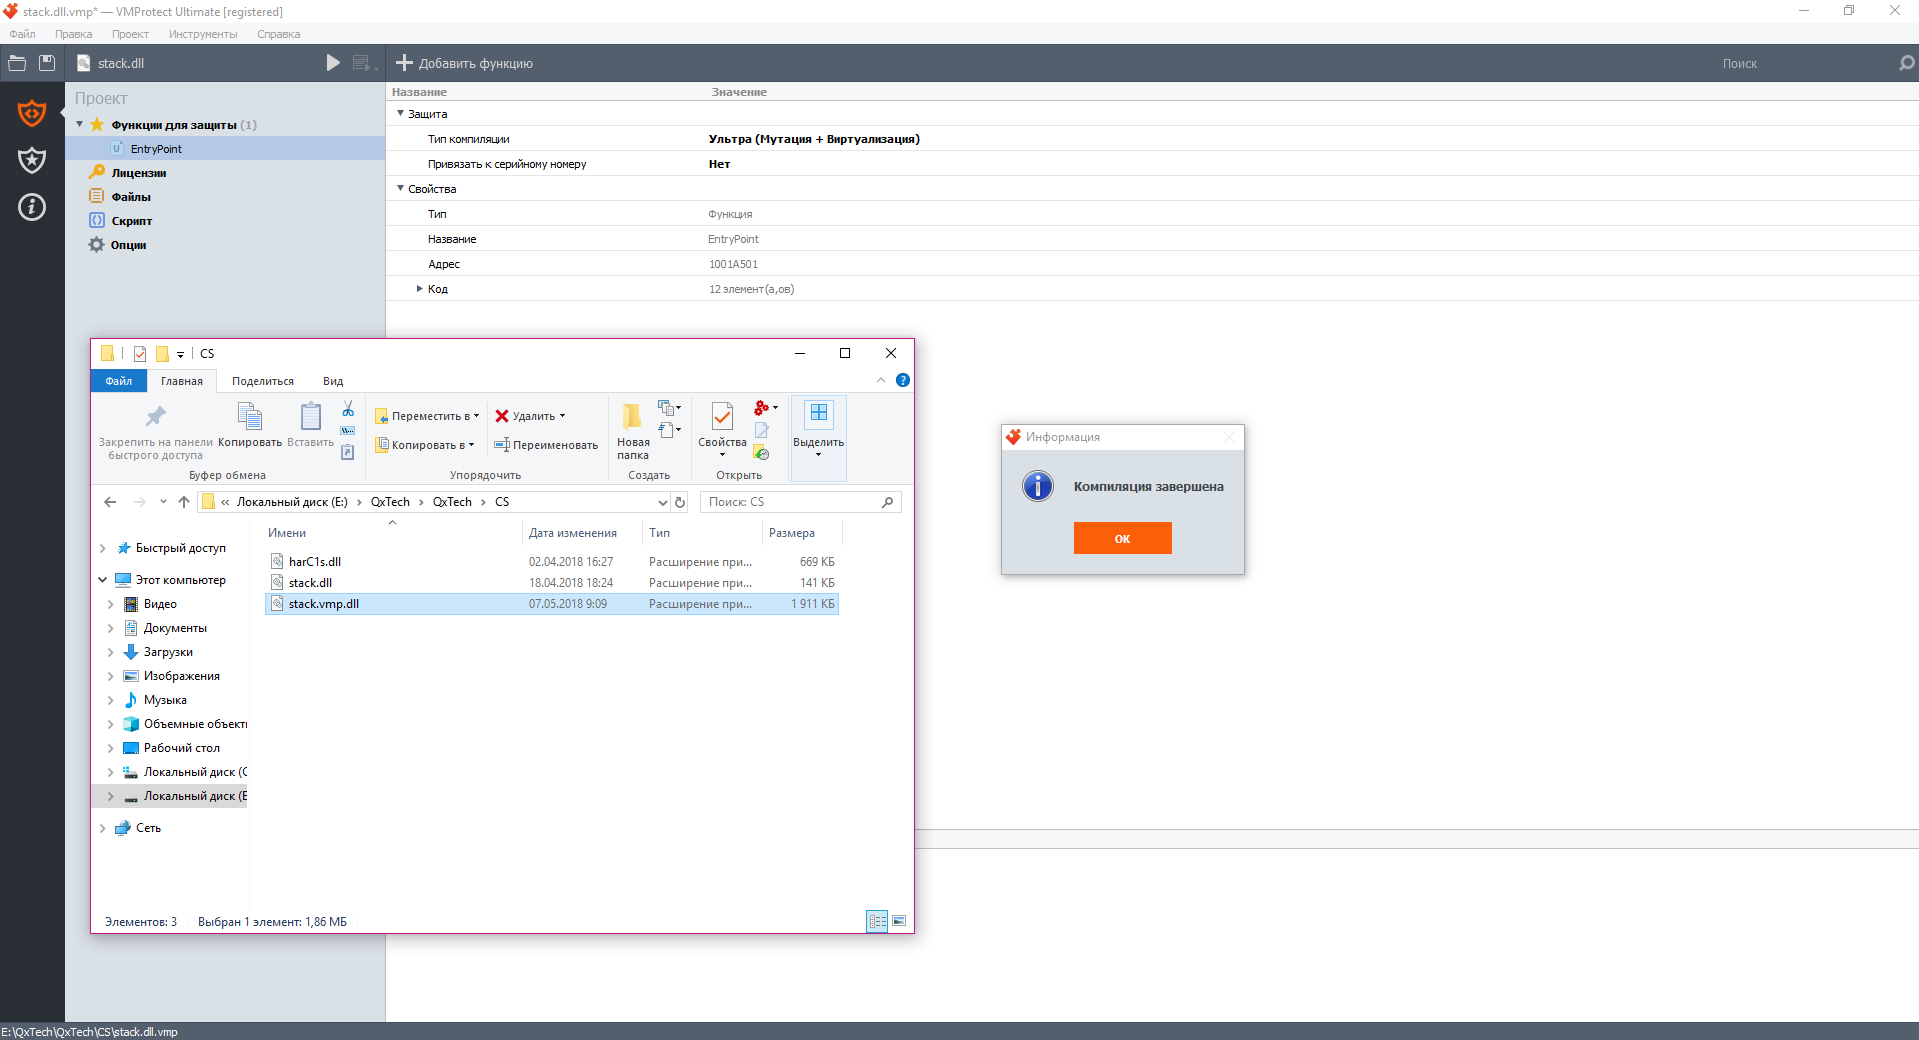Click scissors Cut icon in Explorer ribbon

tap(348, 409)
